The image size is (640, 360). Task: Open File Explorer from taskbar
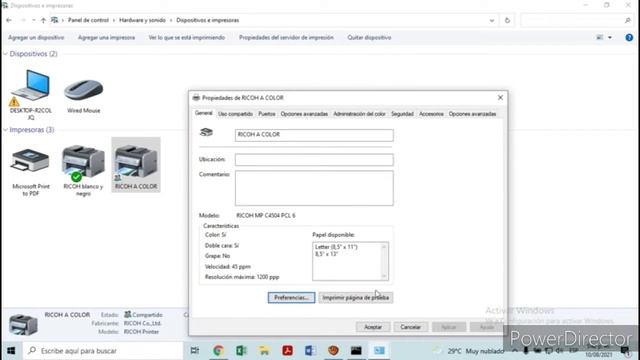pyautogui.click(x=264, y=351)
